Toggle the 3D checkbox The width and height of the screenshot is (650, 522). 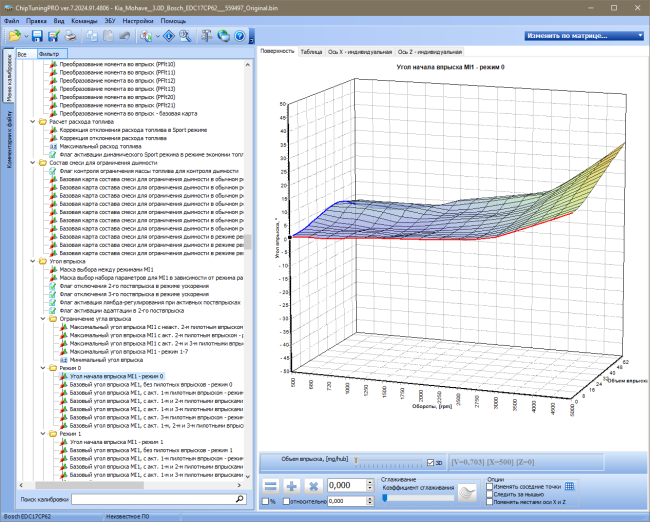430,462
